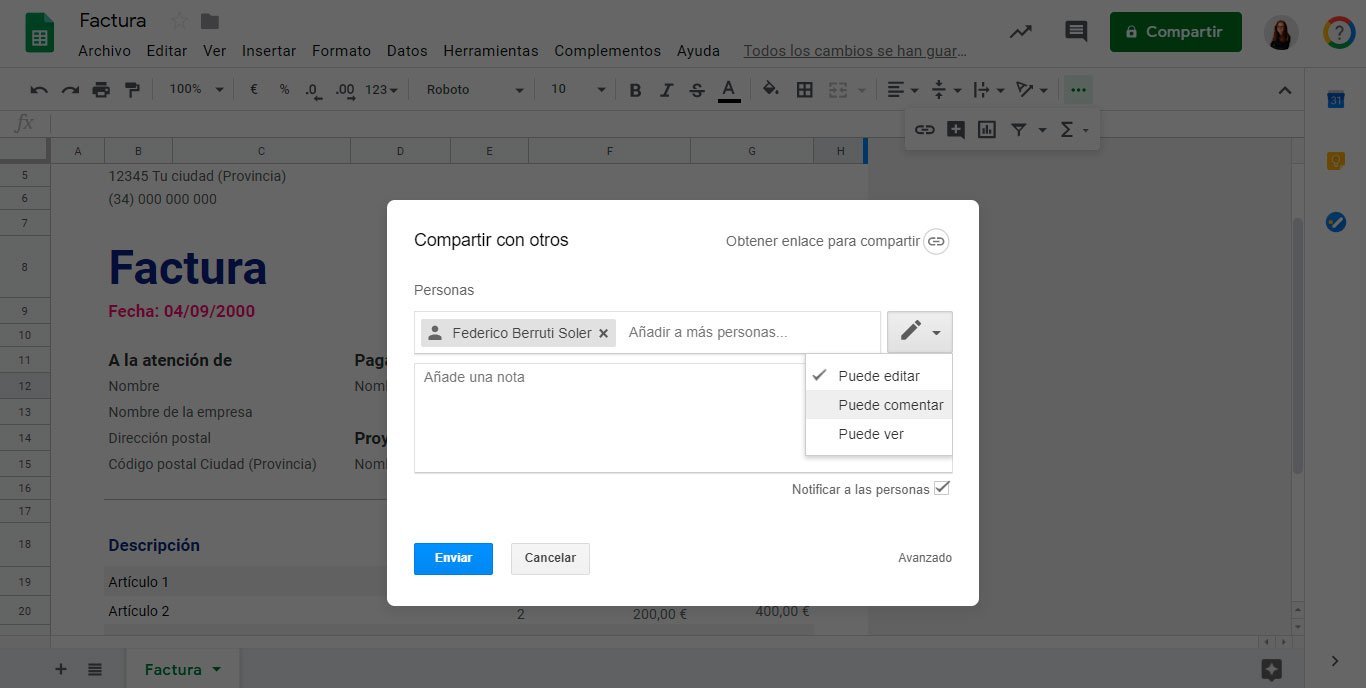1366x688 pixels.
Task: Open the borders tool in the toolbar
Action: click(804, 89)
